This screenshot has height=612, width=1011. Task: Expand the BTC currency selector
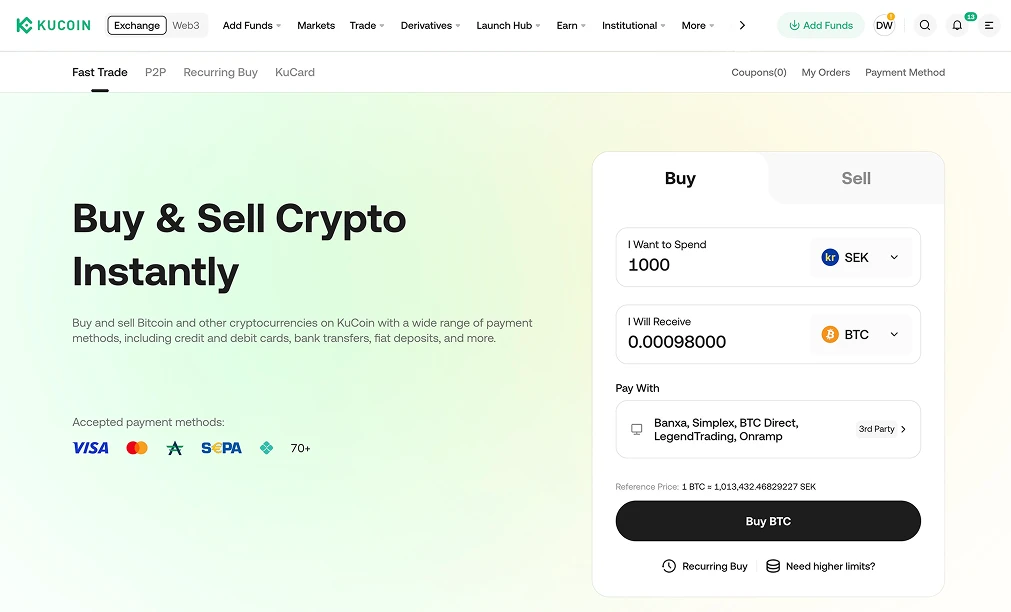tap(860, 334)
